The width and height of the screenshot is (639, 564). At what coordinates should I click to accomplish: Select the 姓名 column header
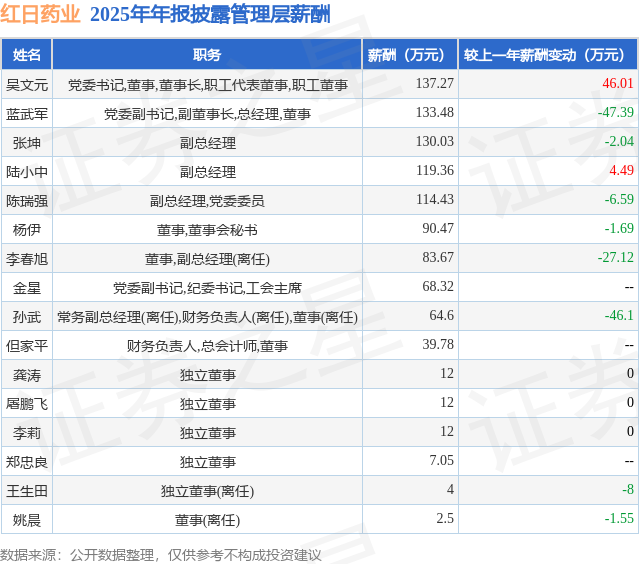(x=27, y=55)
